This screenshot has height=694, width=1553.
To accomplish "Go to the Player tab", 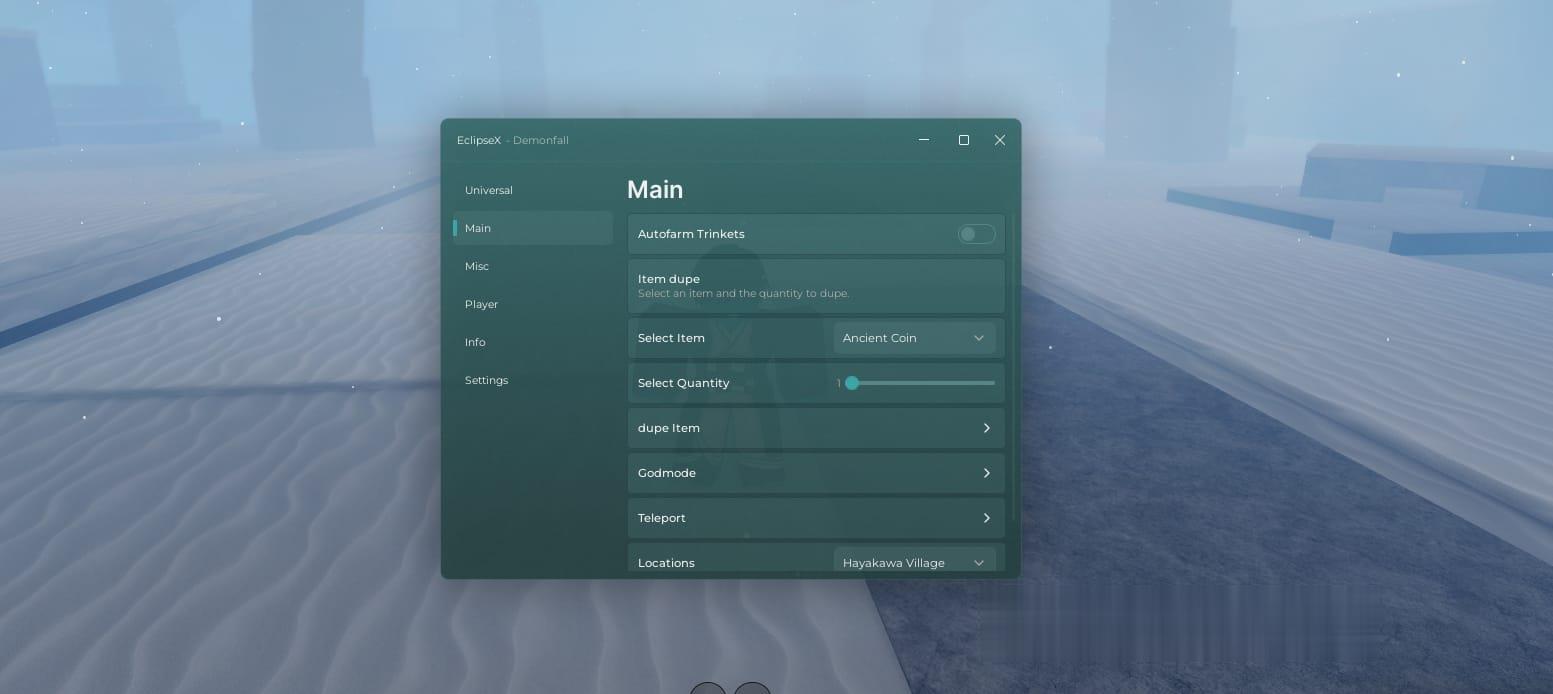I will (481, 304).
